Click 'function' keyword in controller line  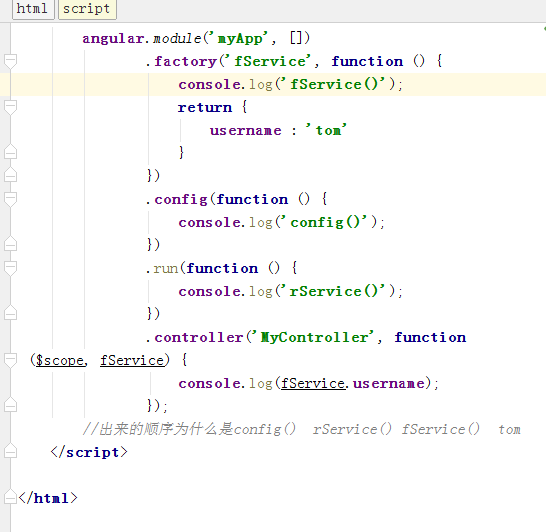[430, 337]
